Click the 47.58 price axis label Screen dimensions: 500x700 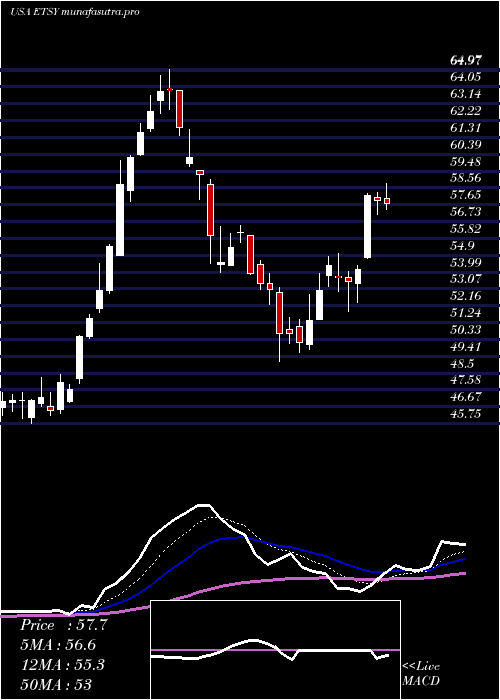tap(465, 381)
